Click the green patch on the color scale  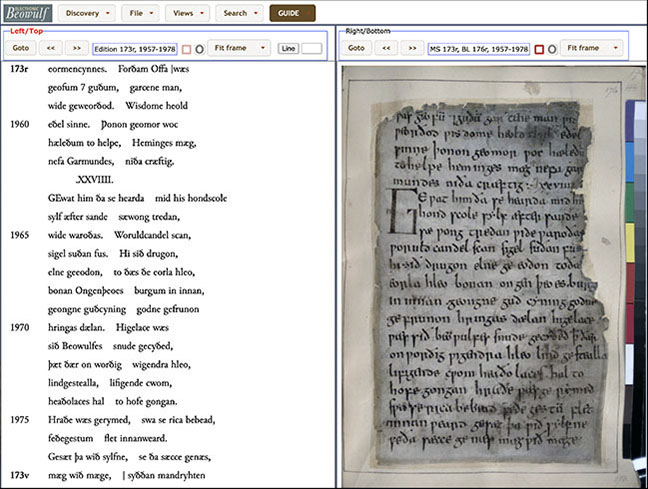(x=630, y=203)
